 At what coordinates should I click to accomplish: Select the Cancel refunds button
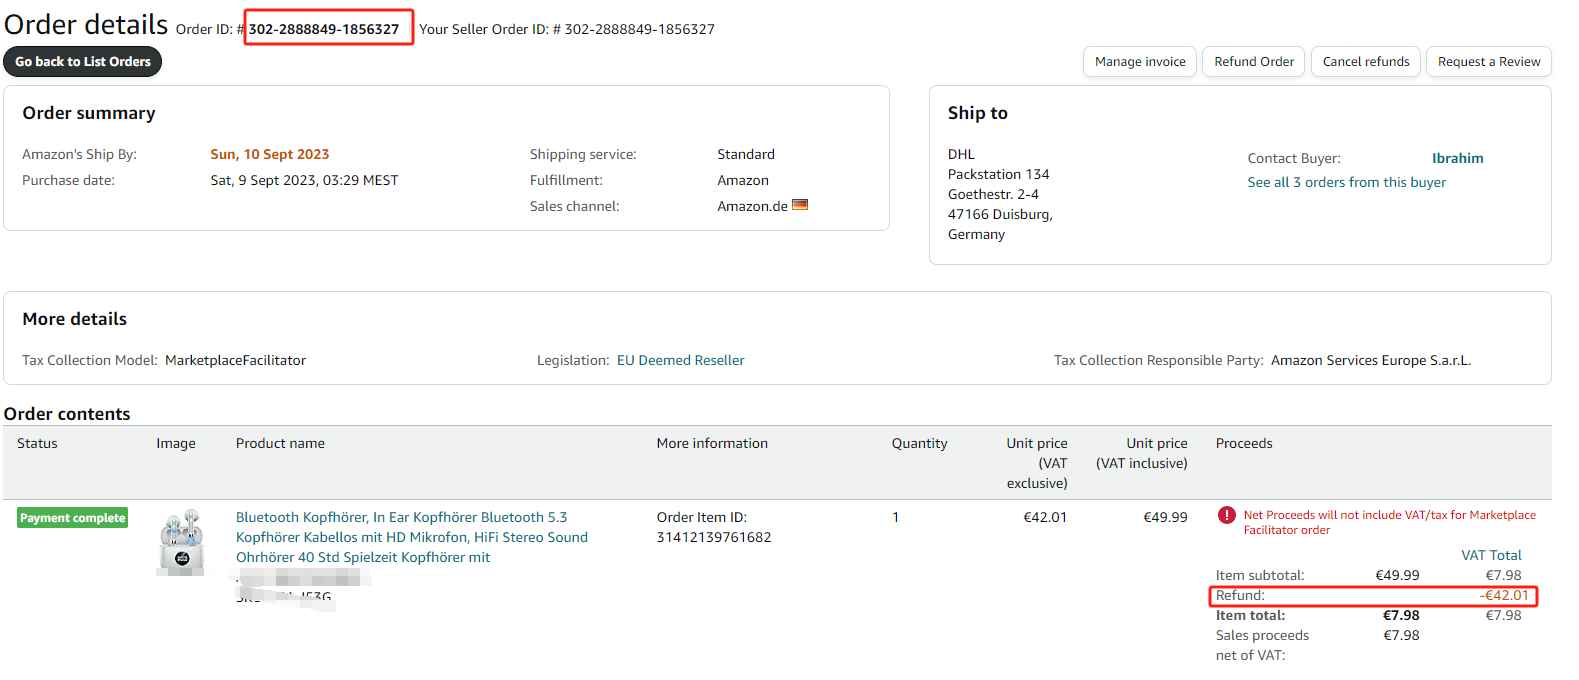coord(1366,62)
